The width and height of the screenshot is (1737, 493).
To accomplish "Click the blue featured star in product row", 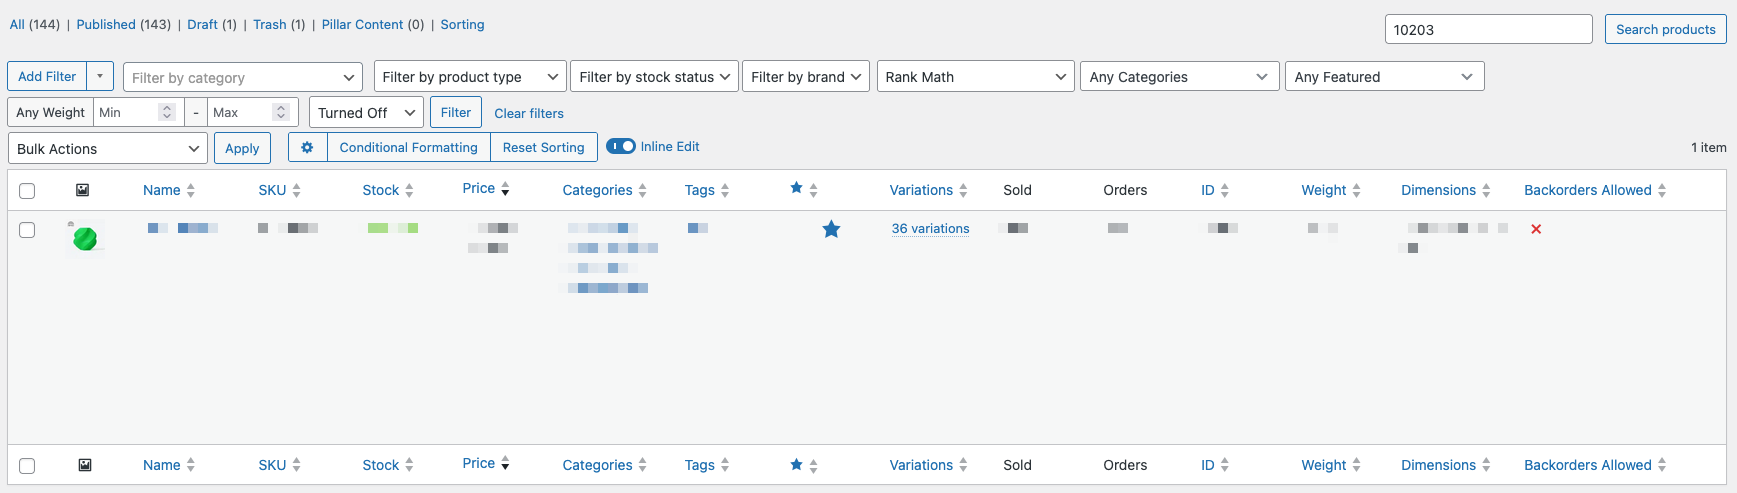I will tap(831, 230).
